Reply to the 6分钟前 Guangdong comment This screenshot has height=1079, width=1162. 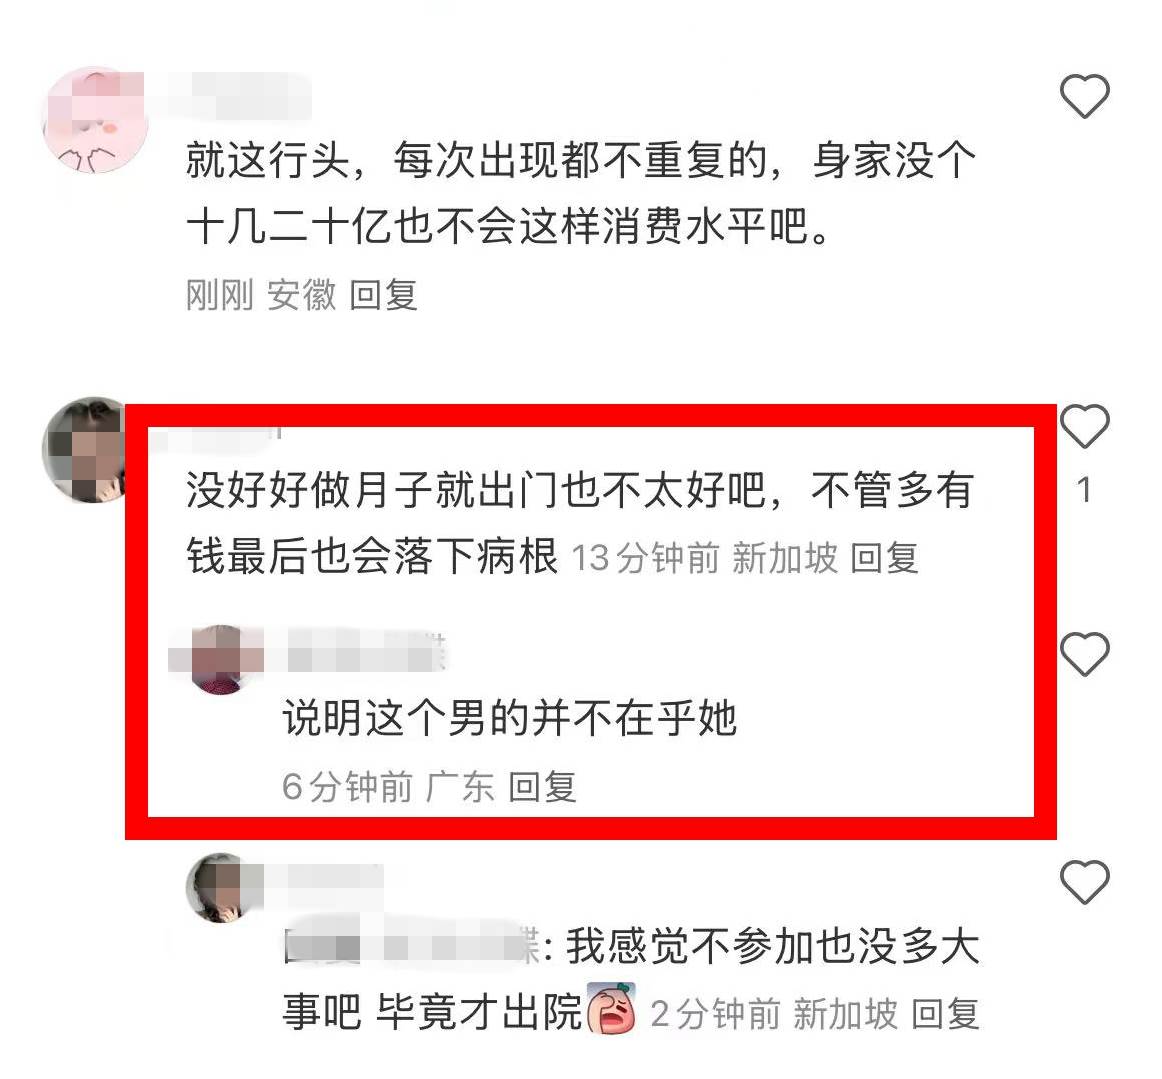[542, 786]
